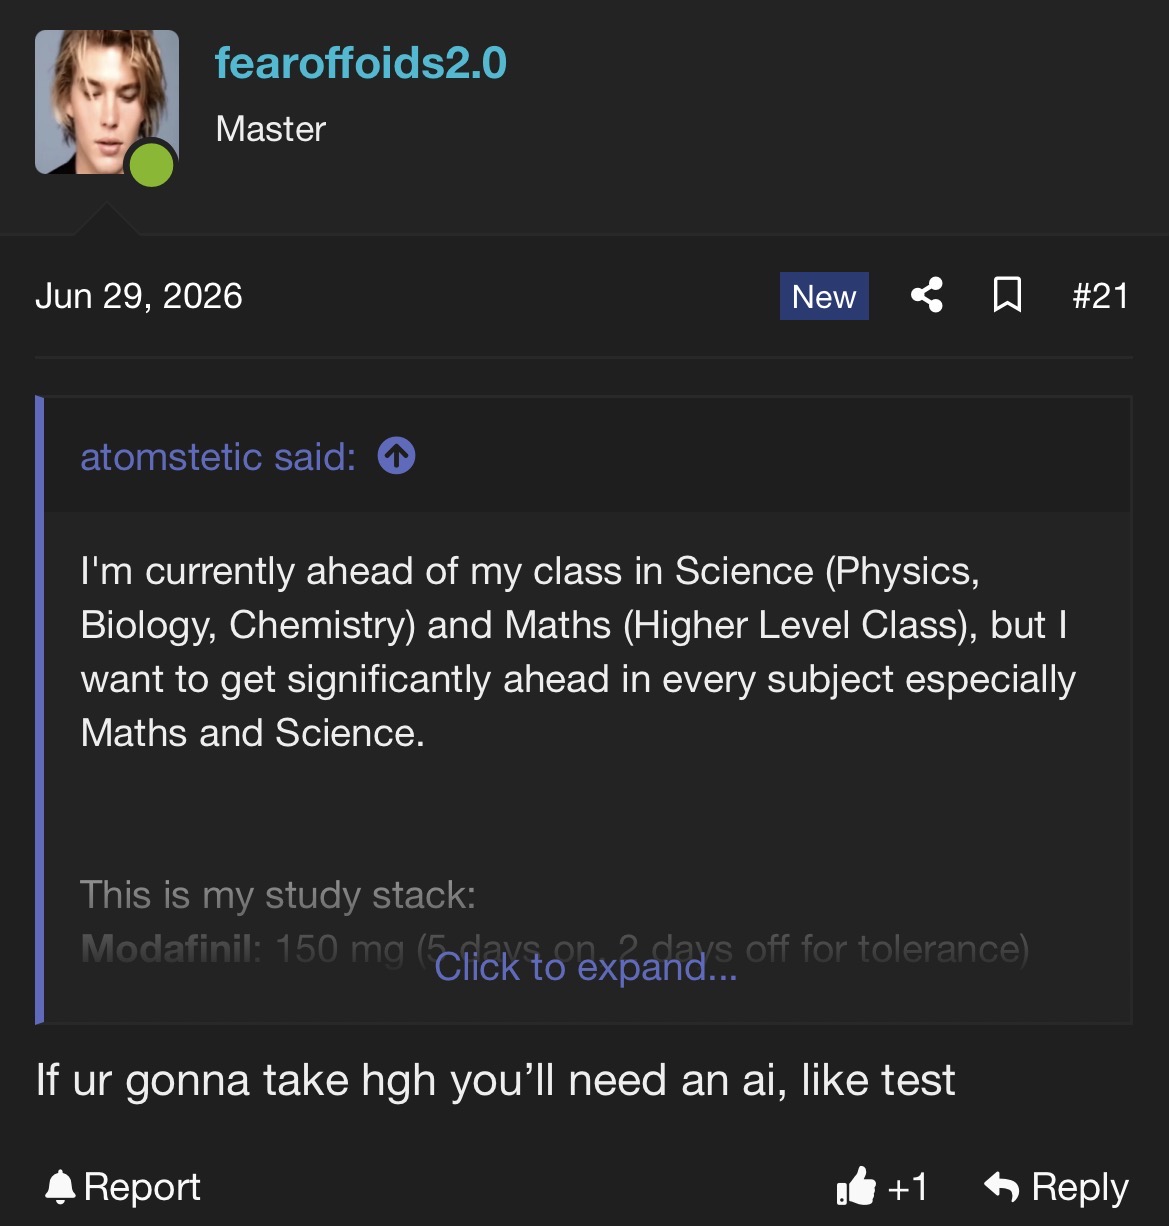
Task: Open the fearoffoids2.0 profile link
Action: [361, 62]
